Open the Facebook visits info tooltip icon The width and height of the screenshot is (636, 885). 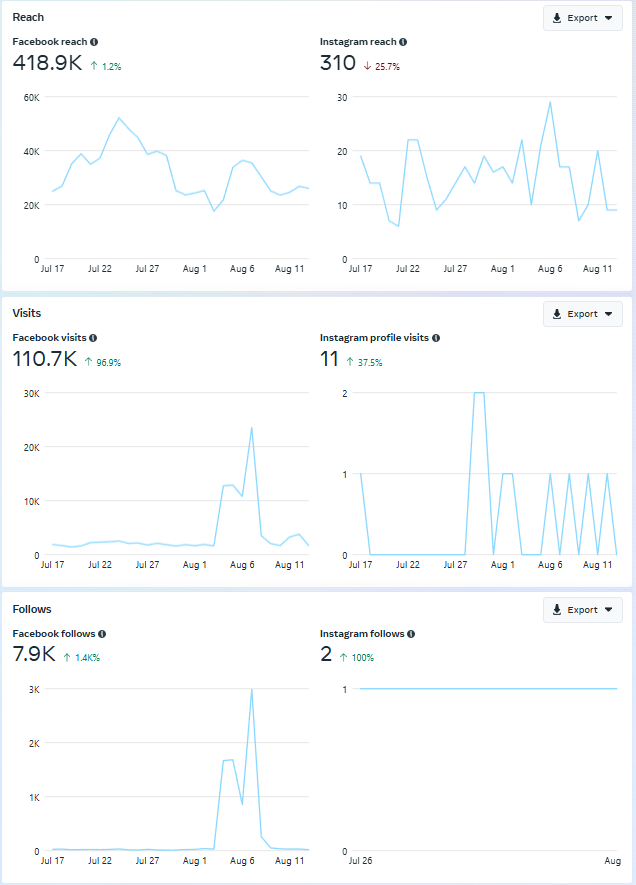pos(93,338)
